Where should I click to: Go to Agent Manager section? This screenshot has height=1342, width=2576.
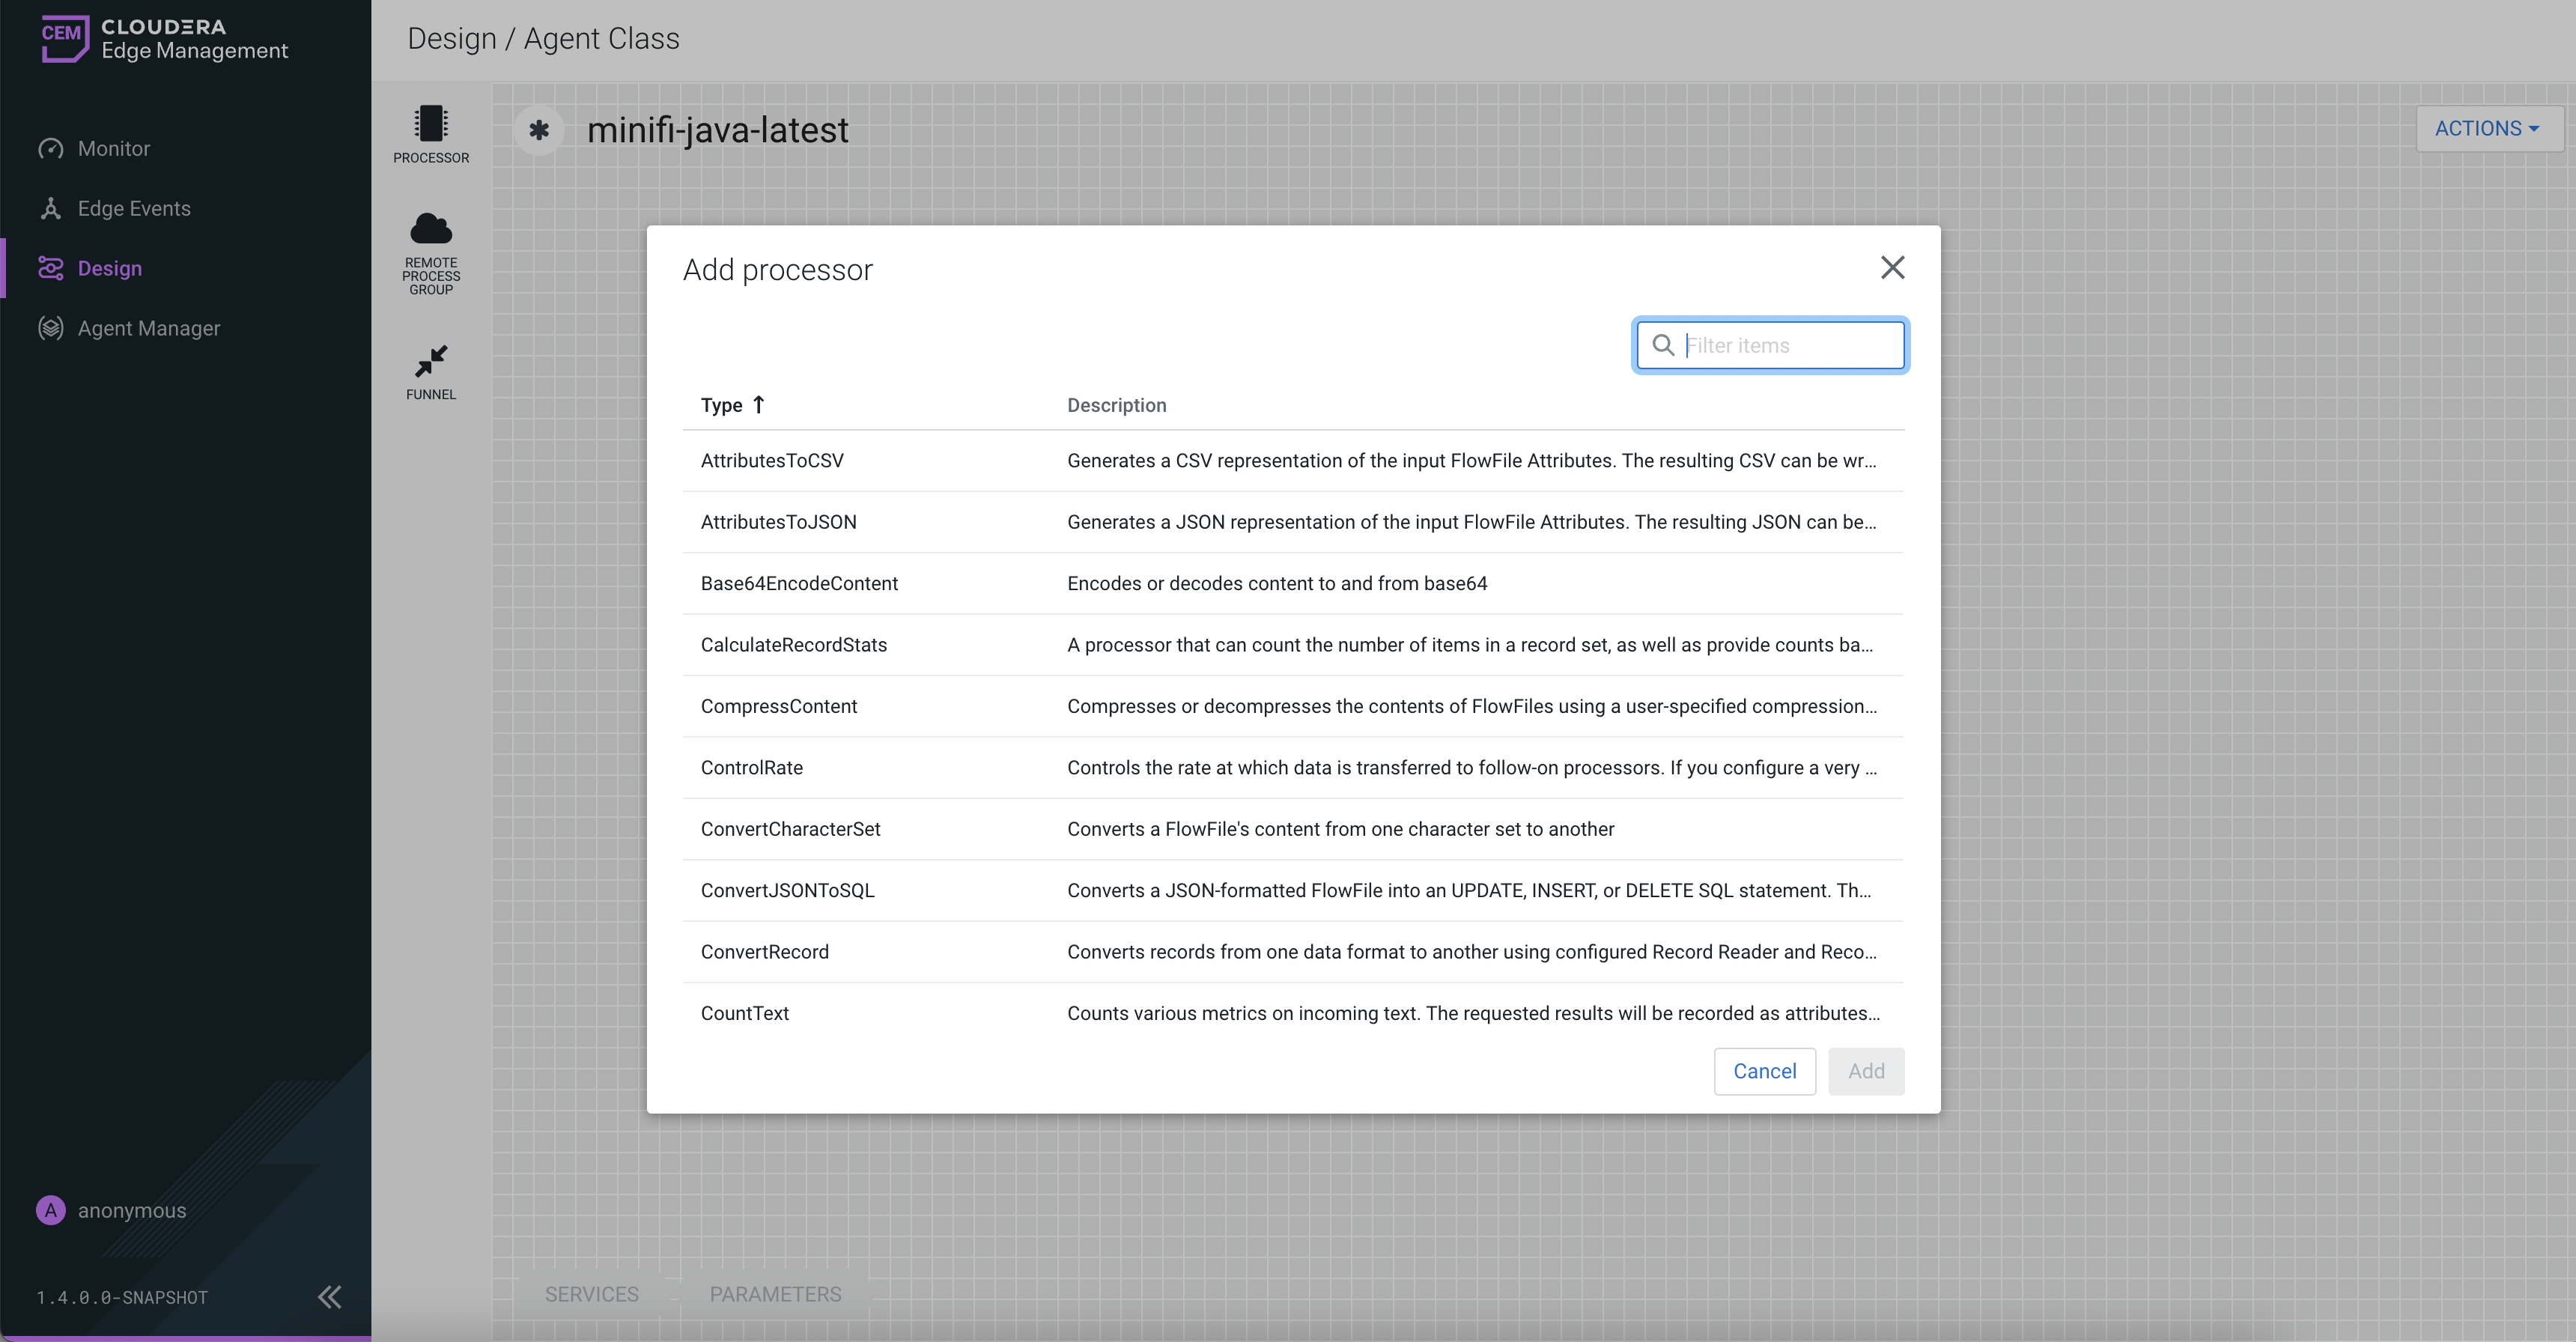click(x=149, y=329)
